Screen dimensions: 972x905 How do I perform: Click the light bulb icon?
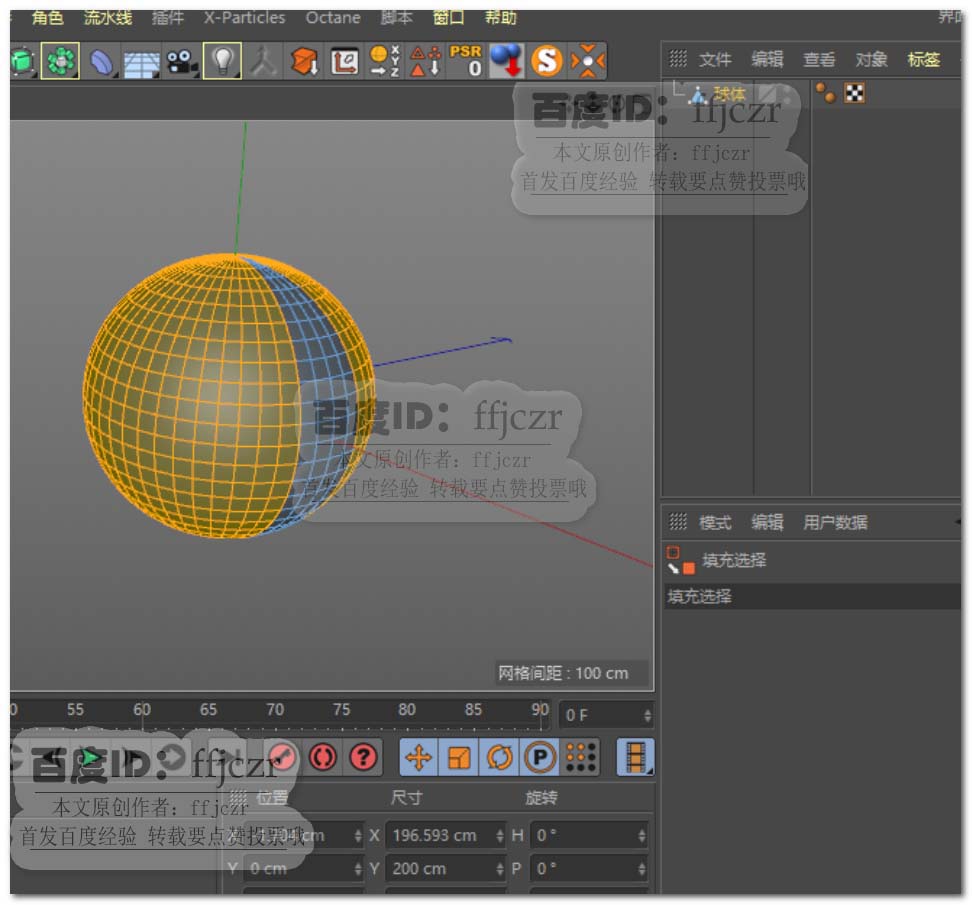223,61
